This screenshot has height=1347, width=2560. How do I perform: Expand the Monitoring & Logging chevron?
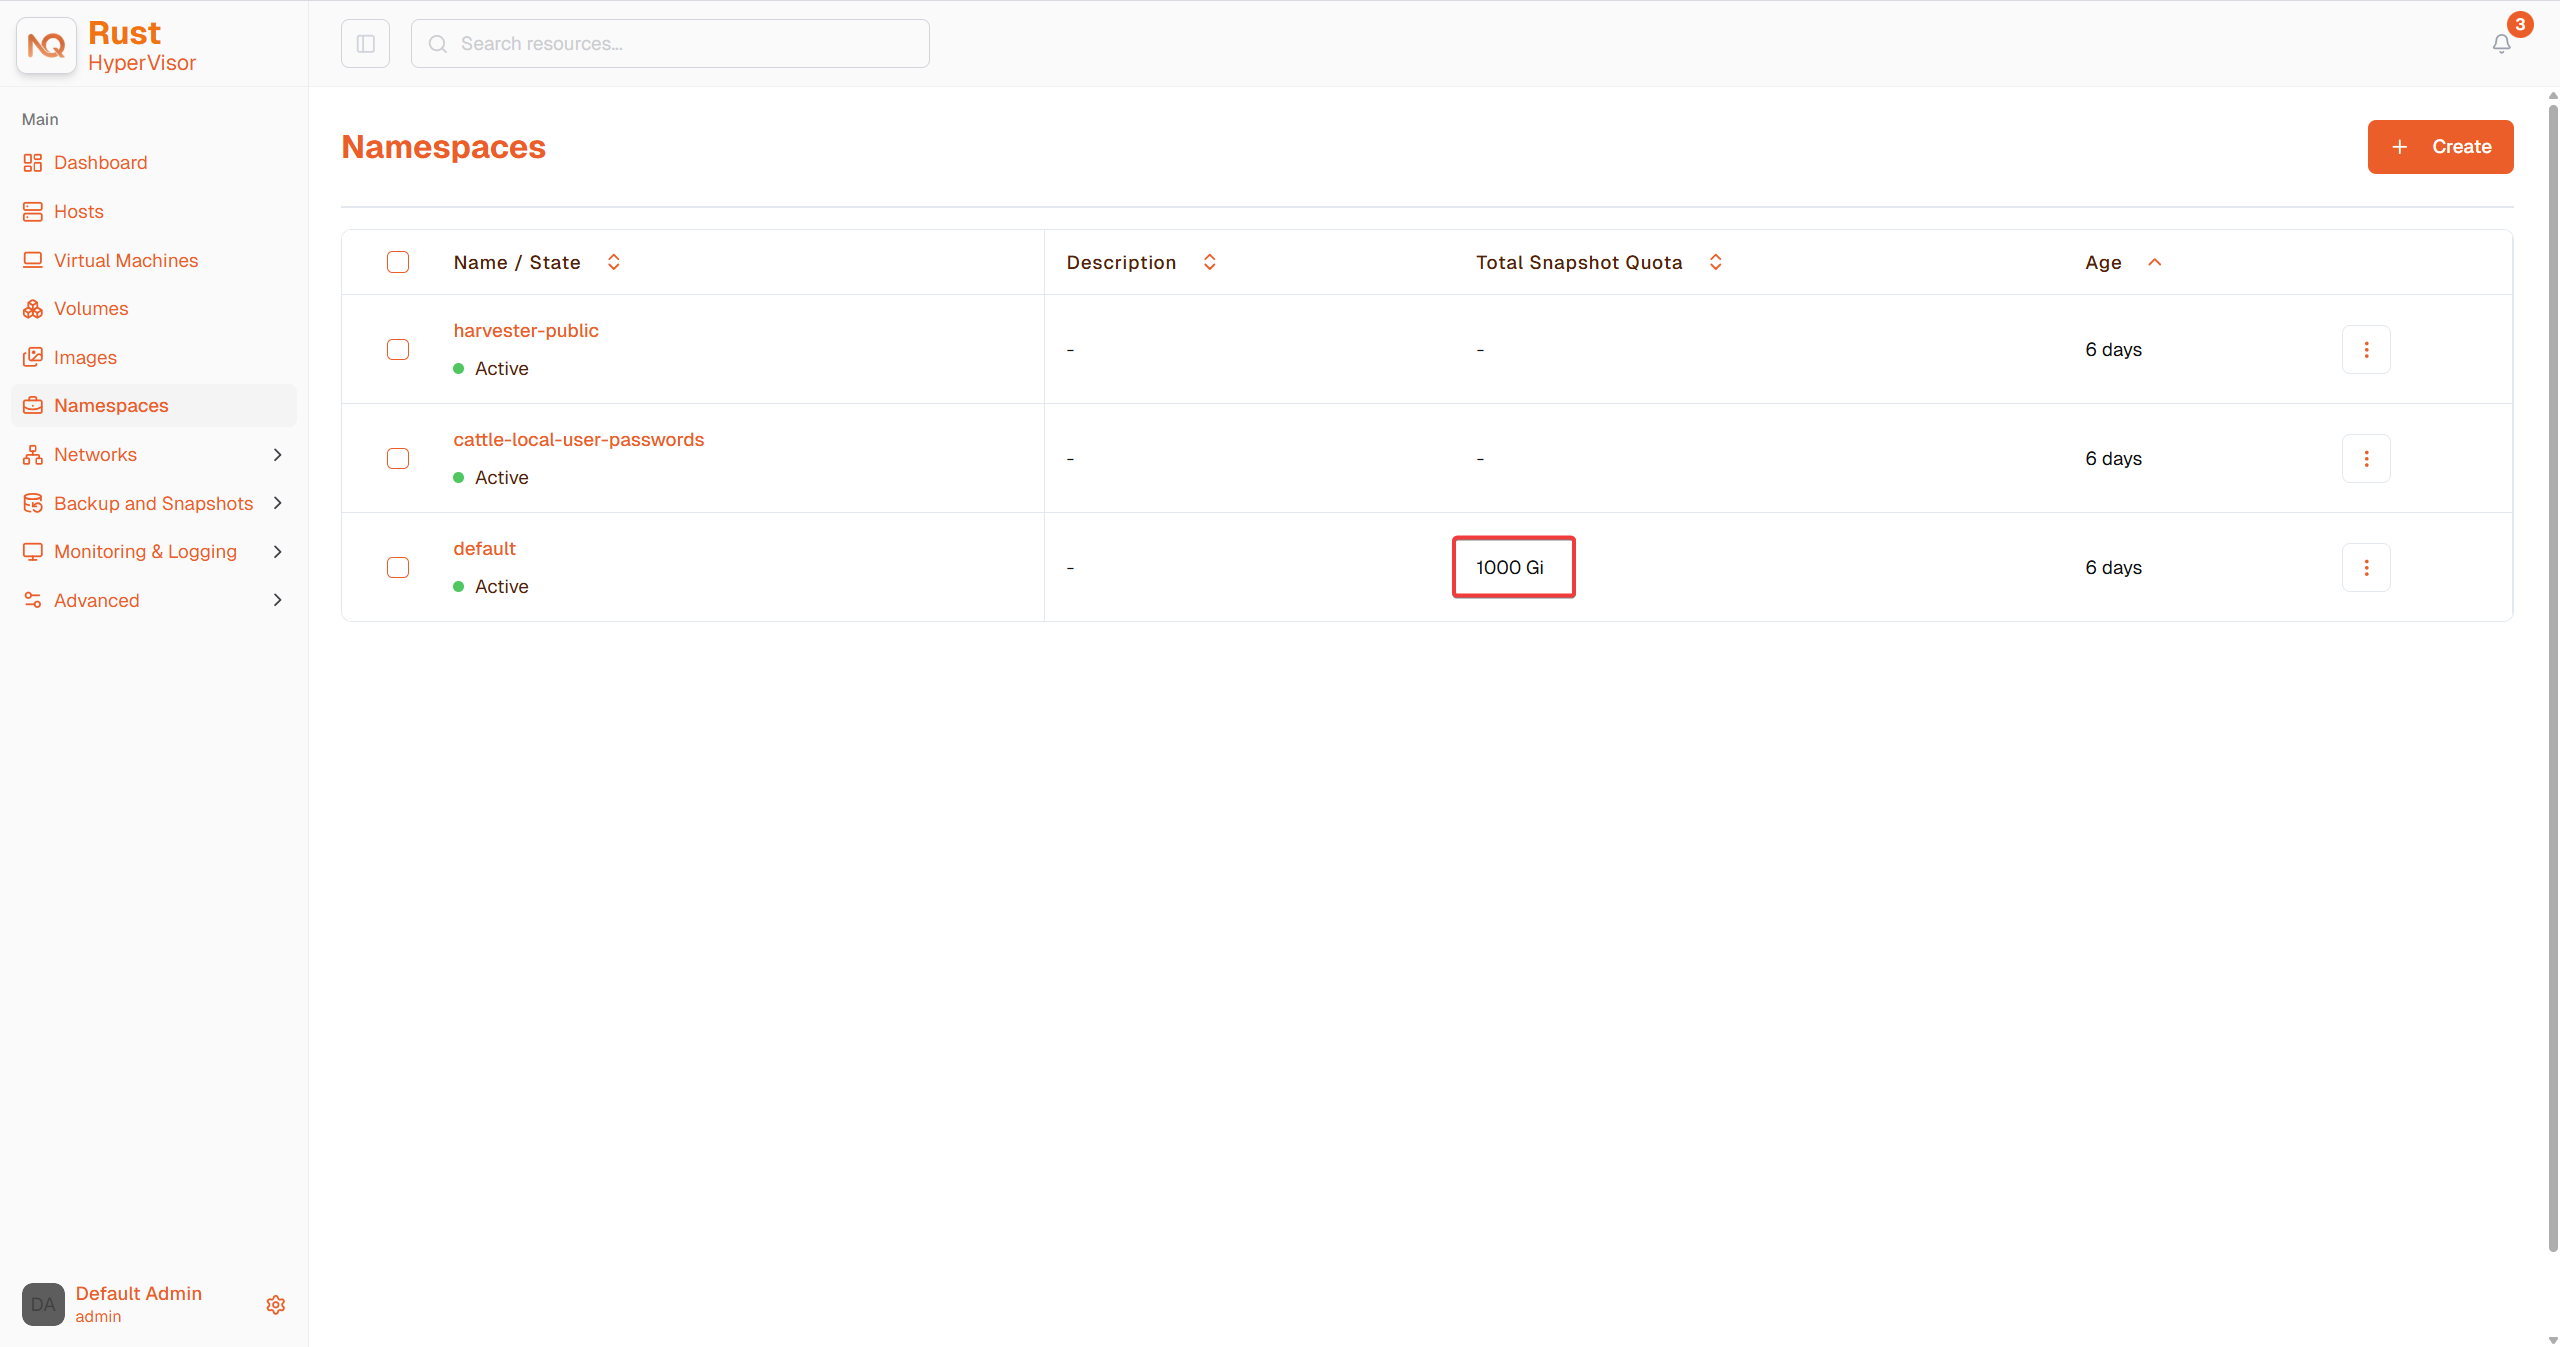pyautogui.click(x=278, y=552)
